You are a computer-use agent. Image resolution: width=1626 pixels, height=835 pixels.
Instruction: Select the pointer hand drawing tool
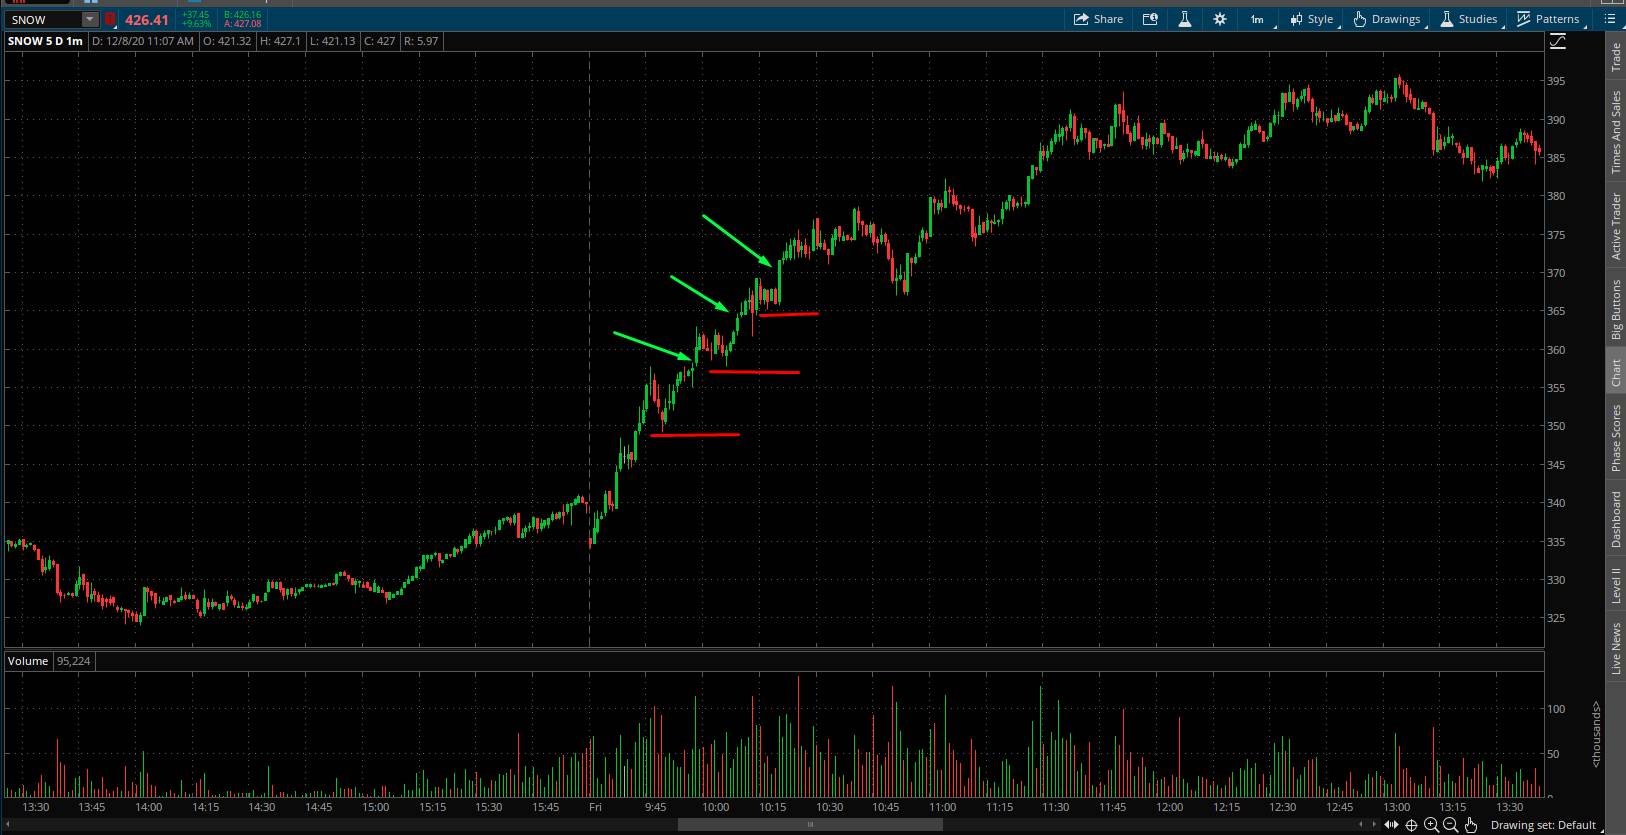(x=1470, y=825)
